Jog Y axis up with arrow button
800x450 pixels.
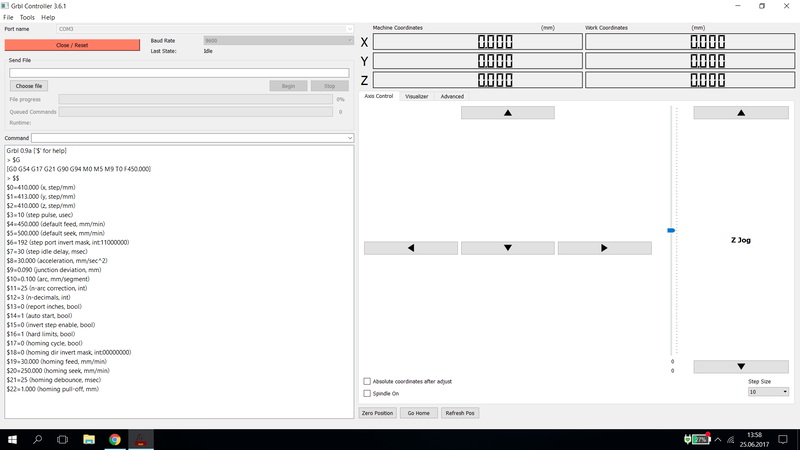click(508, 113)
